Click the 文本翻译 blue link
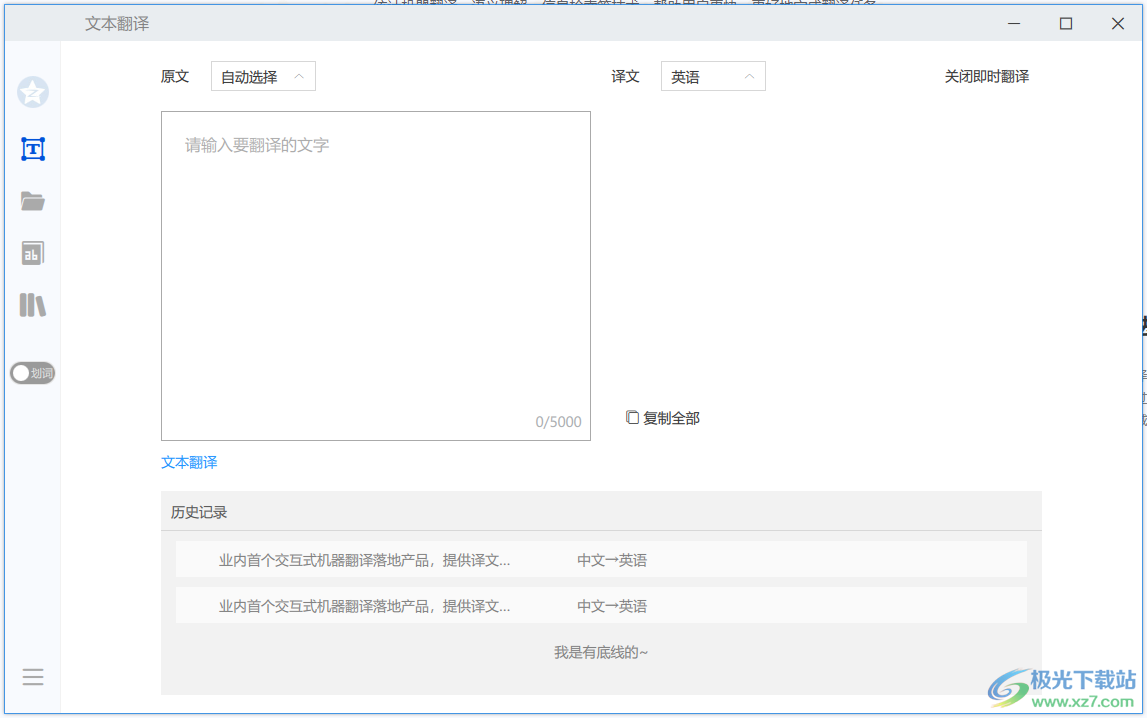The image size is (1147, 718). click(x=189, y=462)
